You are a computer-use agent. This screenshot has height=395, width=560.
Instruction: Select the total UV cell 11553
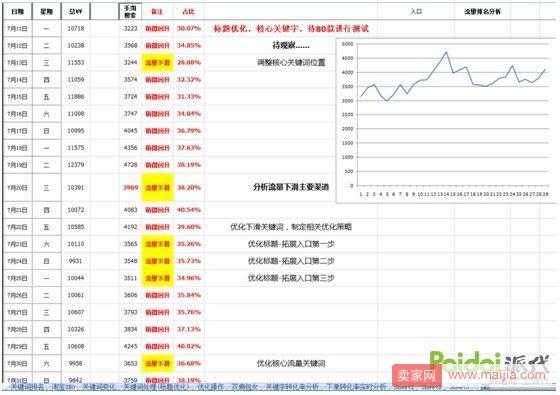(76, 62)
